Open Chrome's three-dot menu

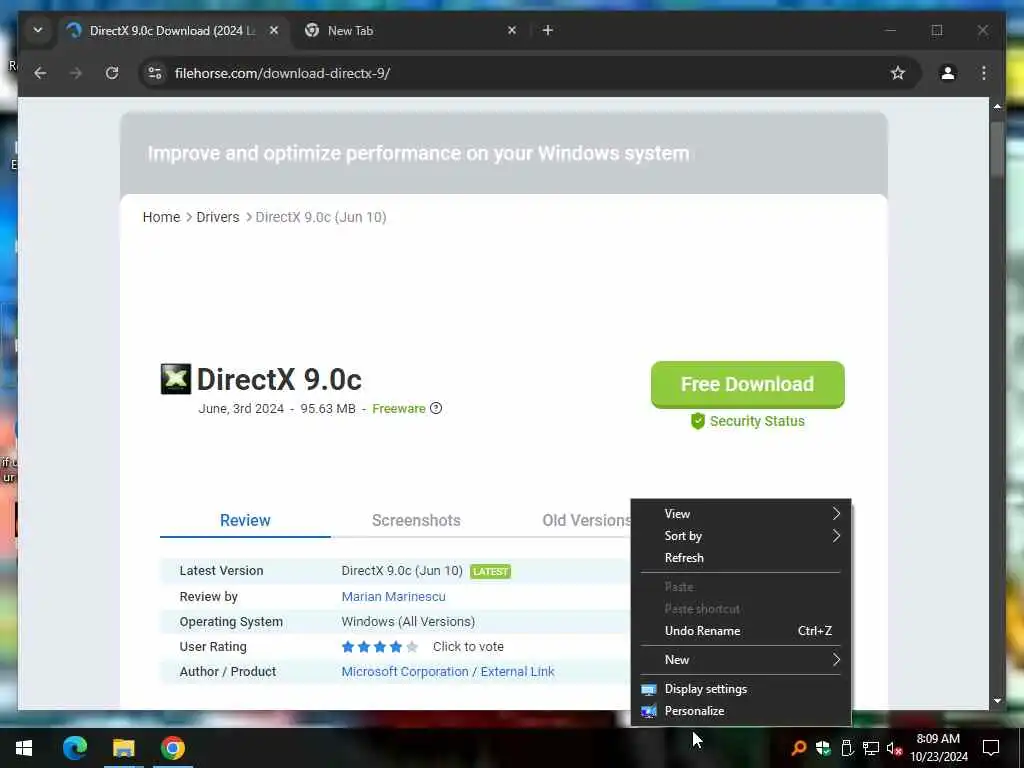pos(984,73)
